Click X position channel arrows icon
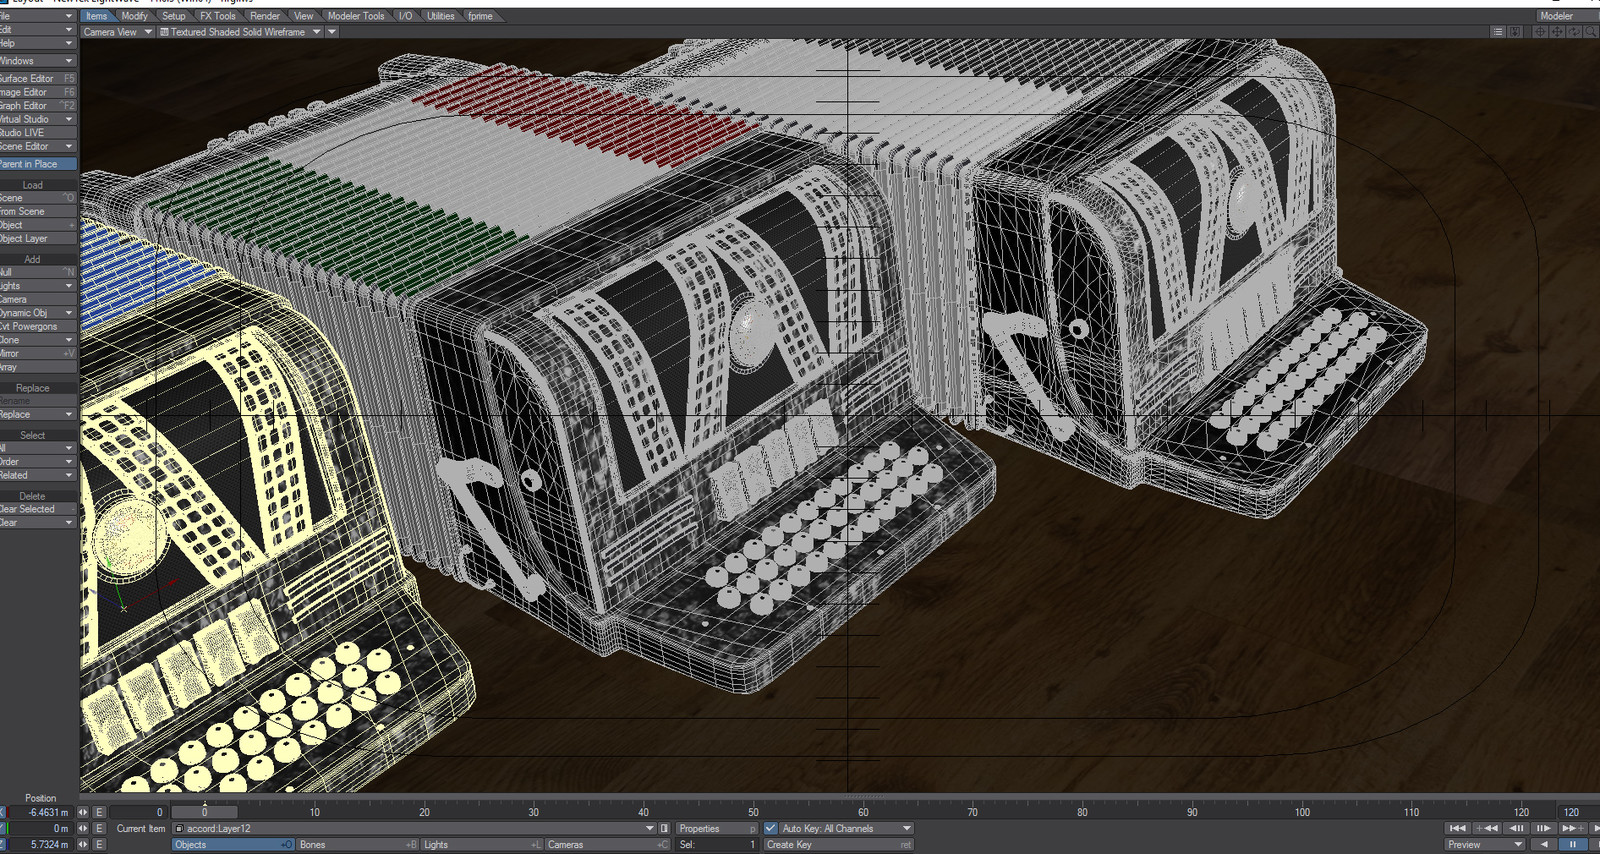 [x=83, y=812]
